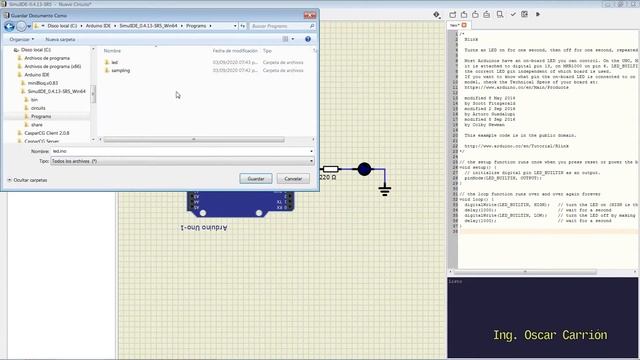Open the address bar previous locations dropdown
Viewport: 640px width, 360px height.
coord(235,26)
